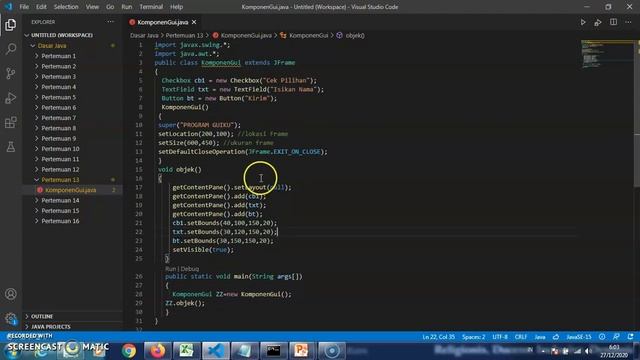Expand the Pertemuan 9 folder
The width and height of the screenshot is (640, 360).
(x=58, y=138)
